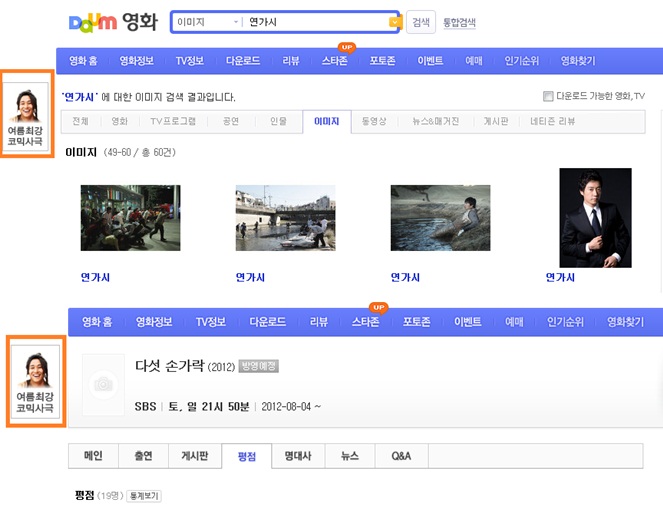This screenshot has height=508, width=663.
Task: Click the camera placeholder poster icon
Action: coord(103,384)
